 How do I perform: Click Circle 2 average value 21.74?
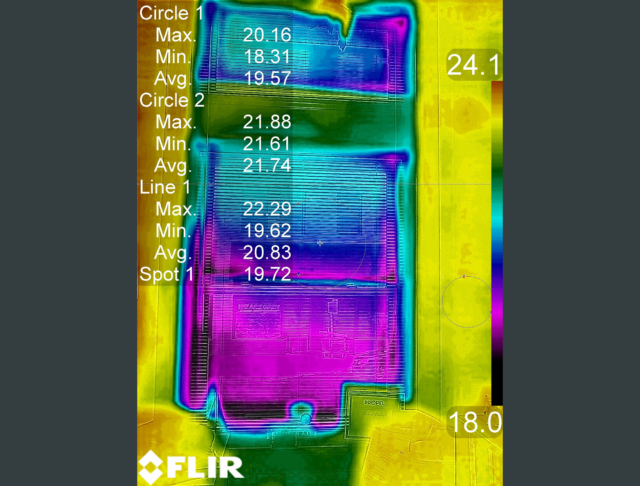(267, 165)
